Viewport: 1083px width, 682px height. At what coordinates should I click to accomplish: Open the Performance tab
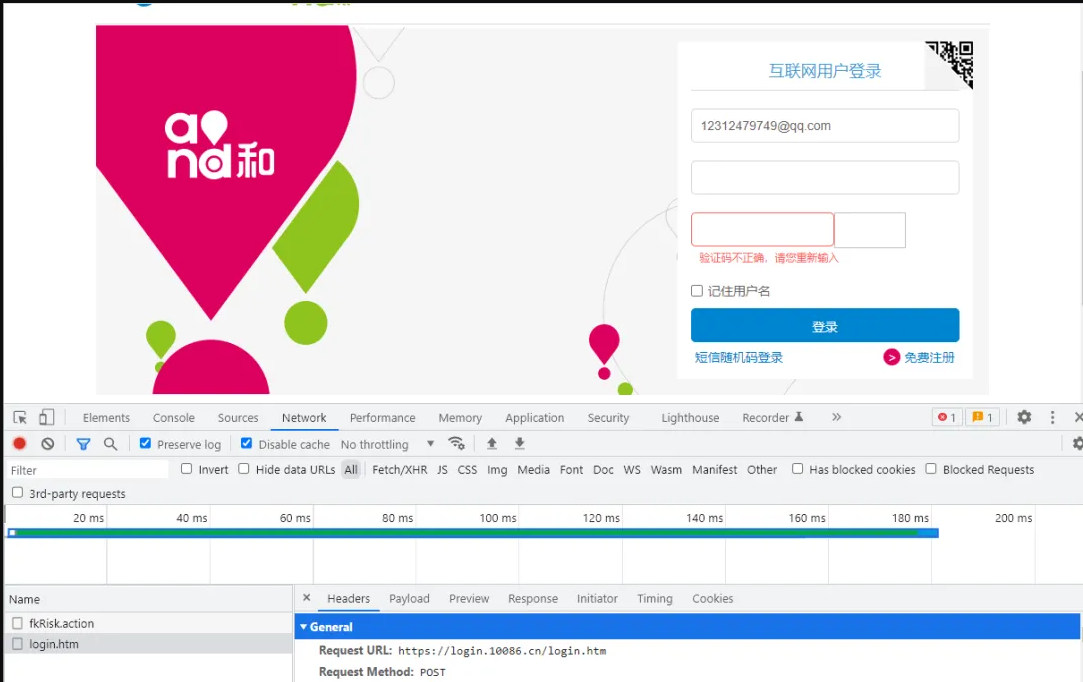pyautogui.click(x=383, y=417)
